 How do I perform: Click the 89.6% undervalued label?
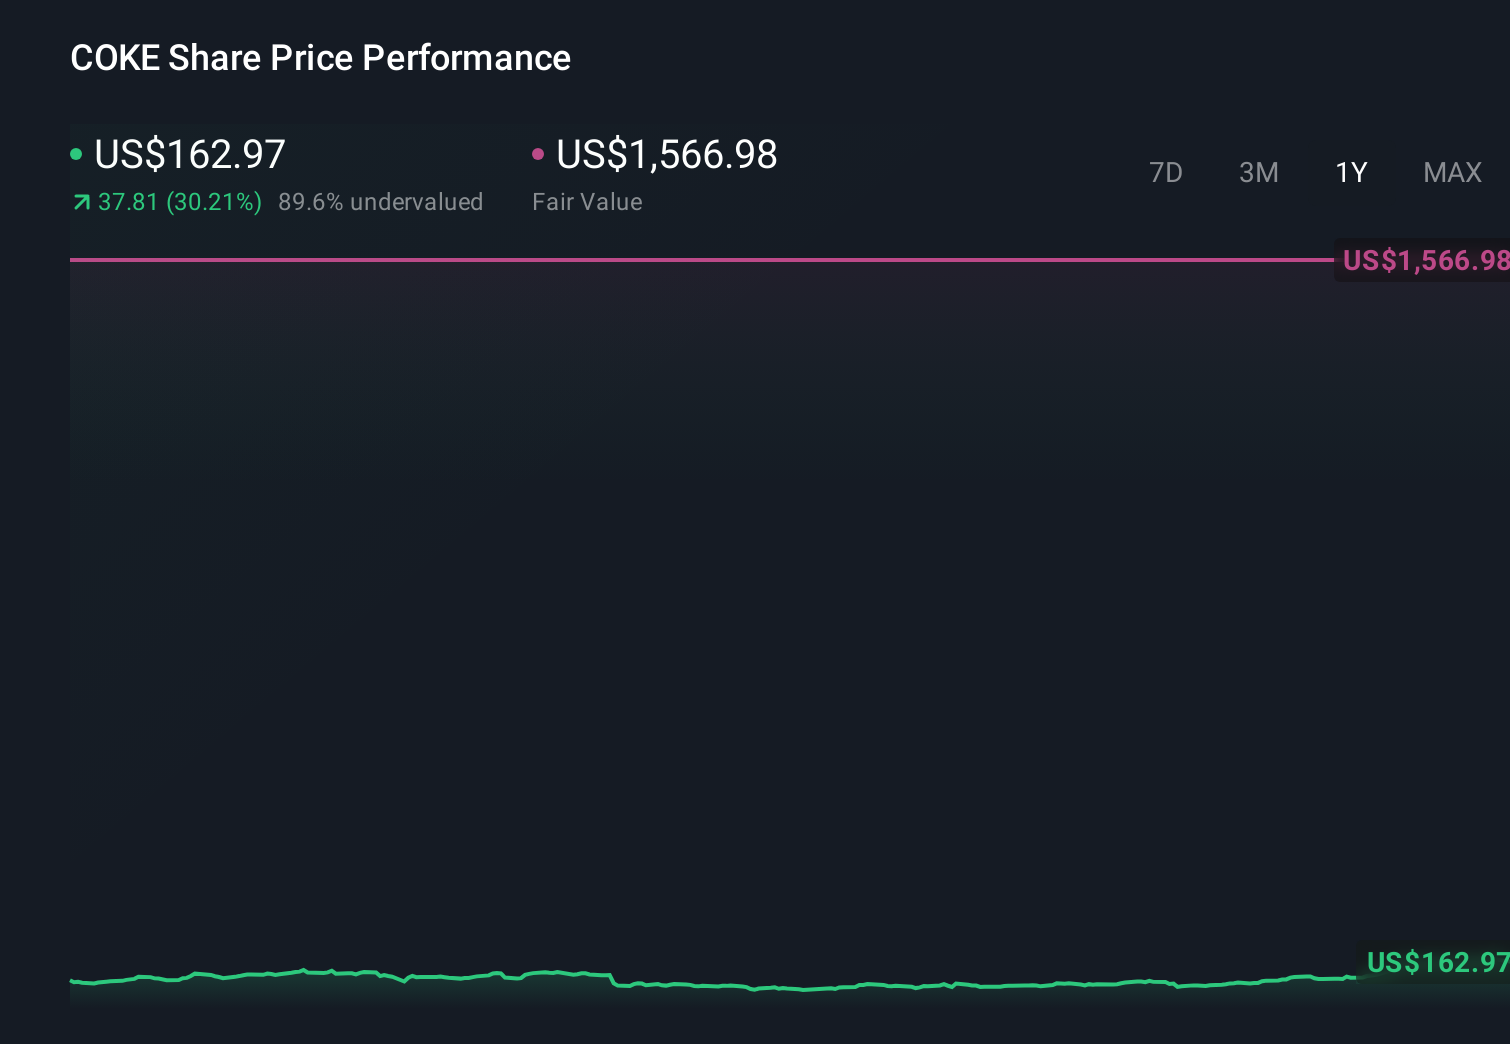(x=382, y=202)
